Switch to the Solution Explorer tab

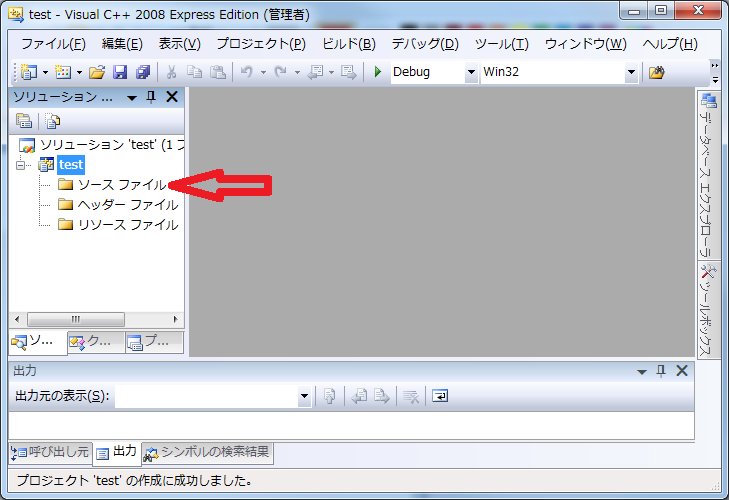click(38, 343)
